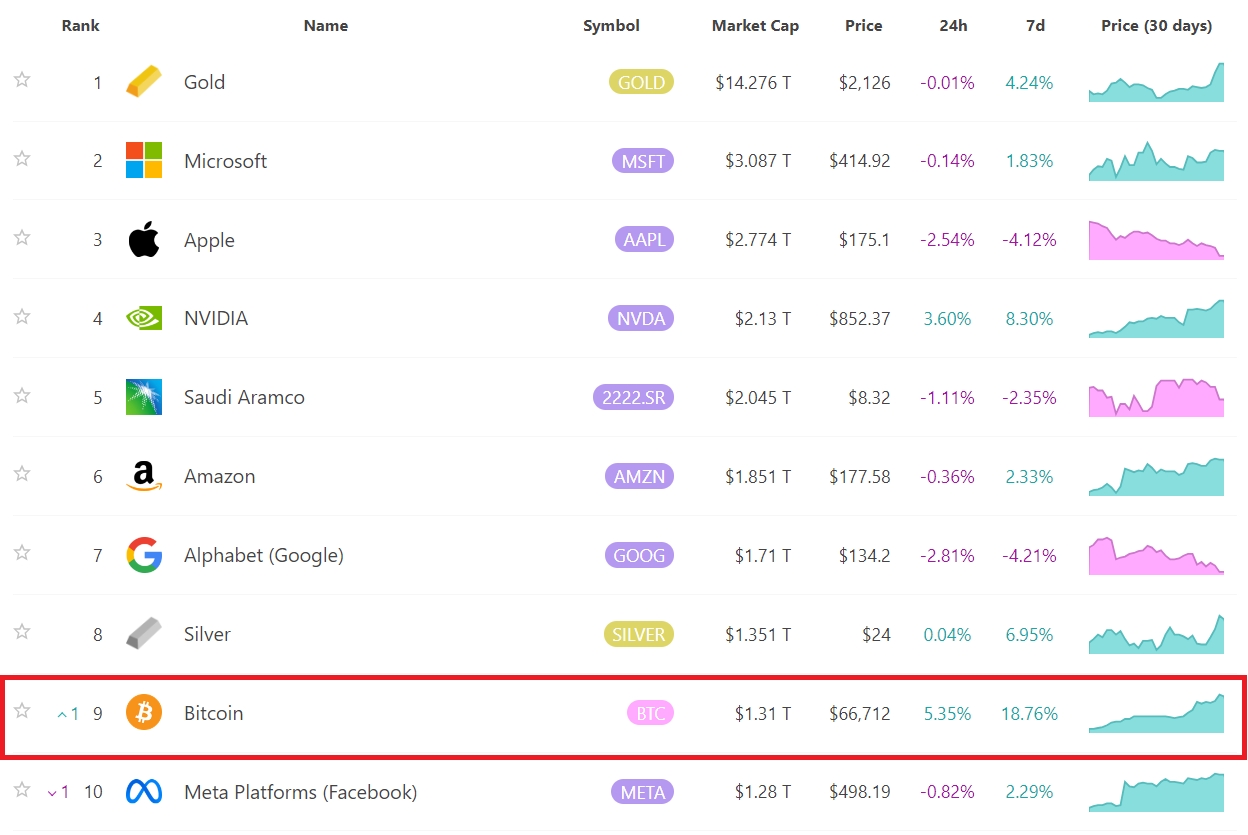Open NVIDIA 30-day price chart
Screen dimensions: 1248x835
(1156, 318)
